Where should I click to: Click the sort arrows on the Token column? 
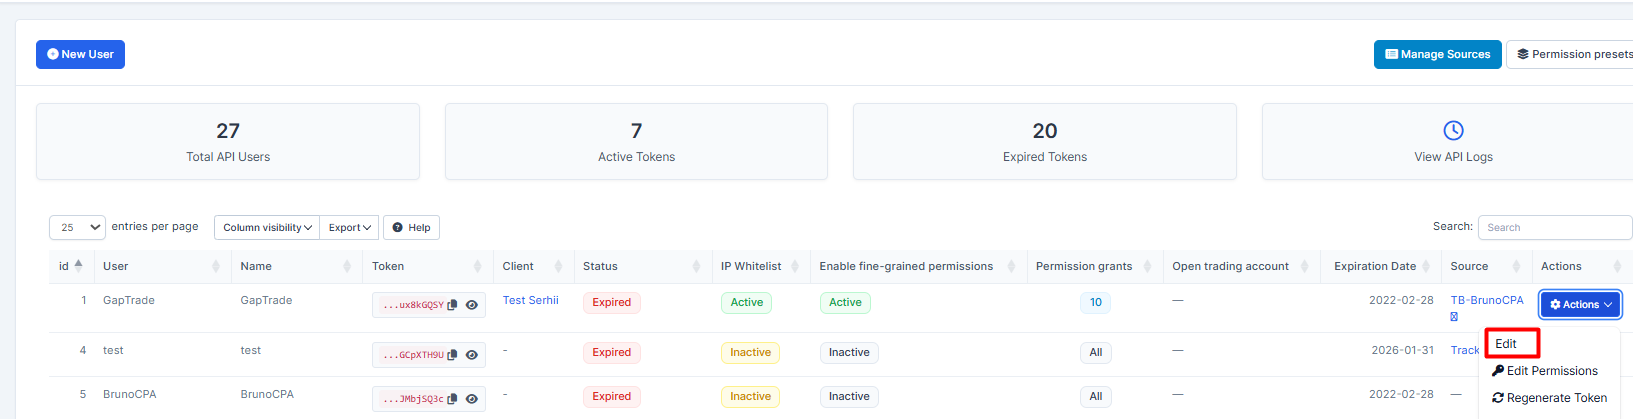click(x=477, y=266)
